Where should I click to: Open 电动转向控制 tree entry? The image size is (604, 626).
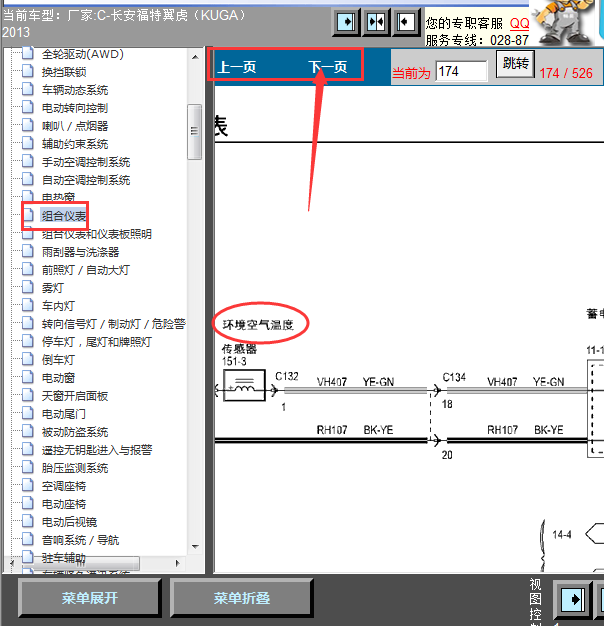point(75,108)
